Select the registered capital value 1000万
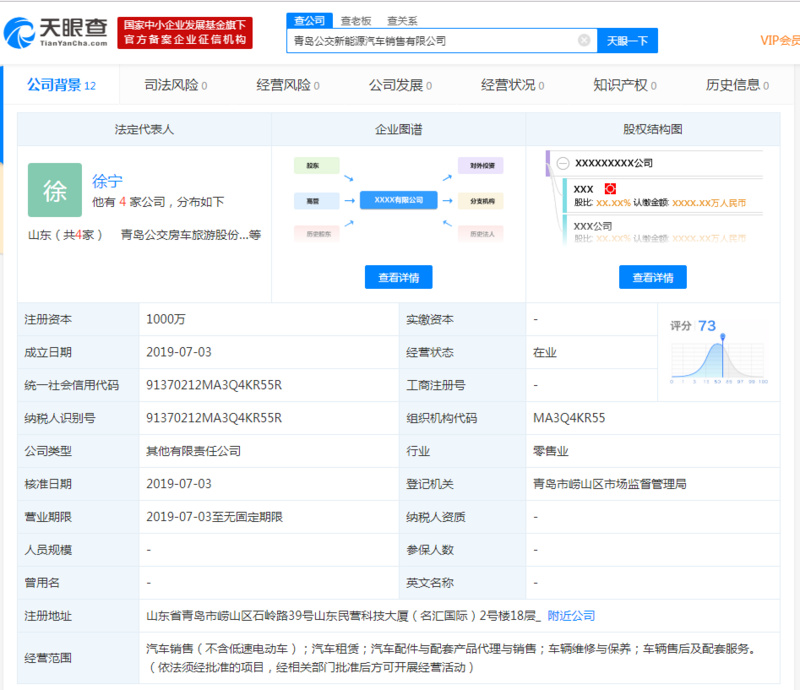The height and width of the screenshot is (690, 800). (x=166, y=319)
